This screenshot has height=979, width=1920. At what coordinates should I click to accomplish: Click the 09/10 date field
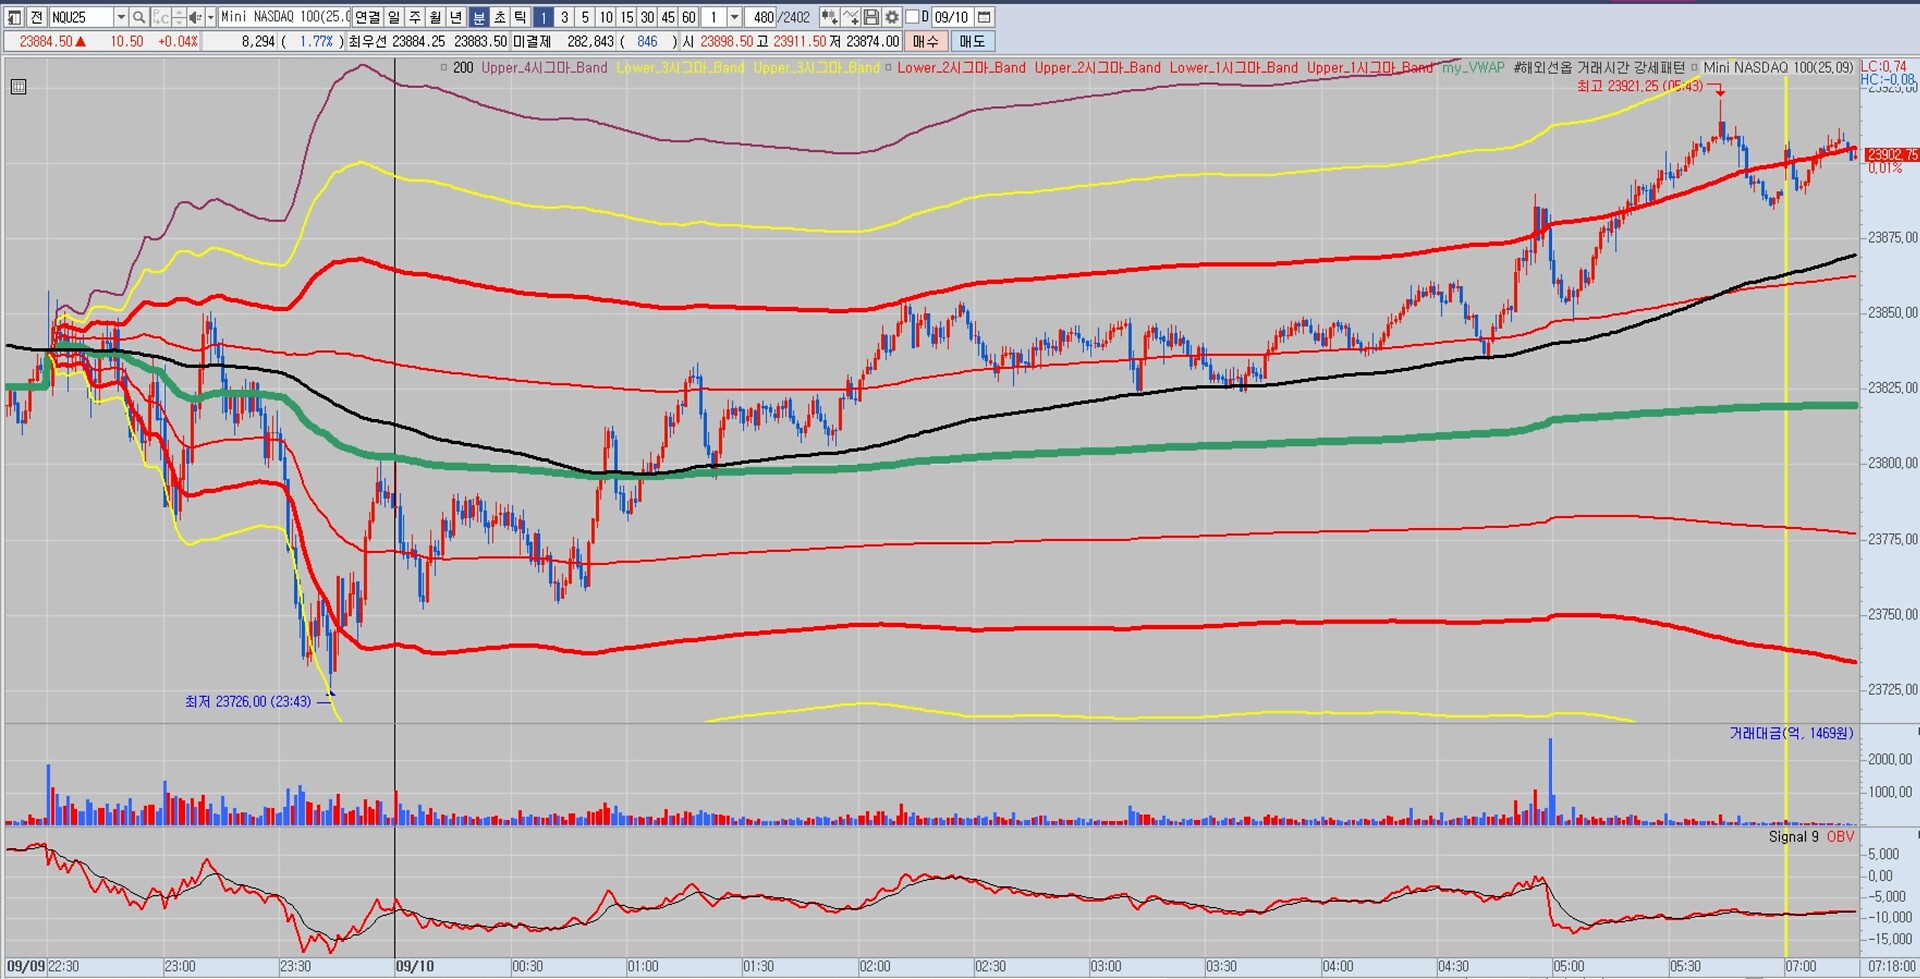click(x=953, y=17)
